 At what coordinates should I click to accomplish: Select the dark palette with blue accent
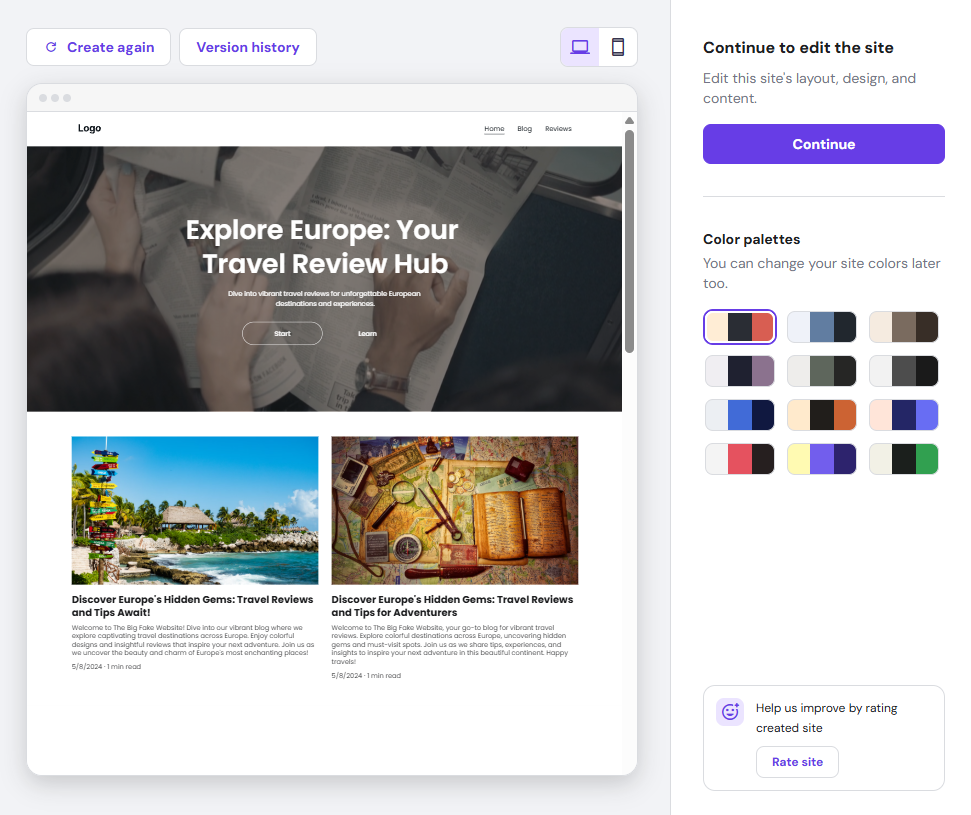(x=822, y=327)
